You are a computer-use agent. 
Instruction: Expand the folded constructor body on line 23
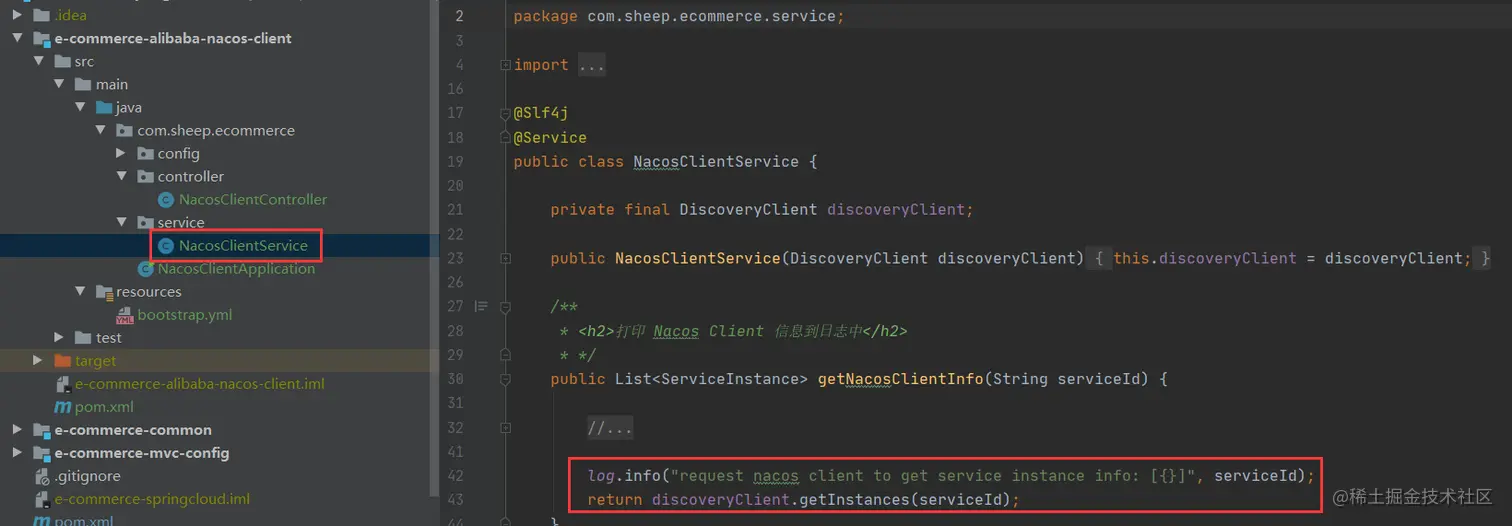(x=505, y=258)
